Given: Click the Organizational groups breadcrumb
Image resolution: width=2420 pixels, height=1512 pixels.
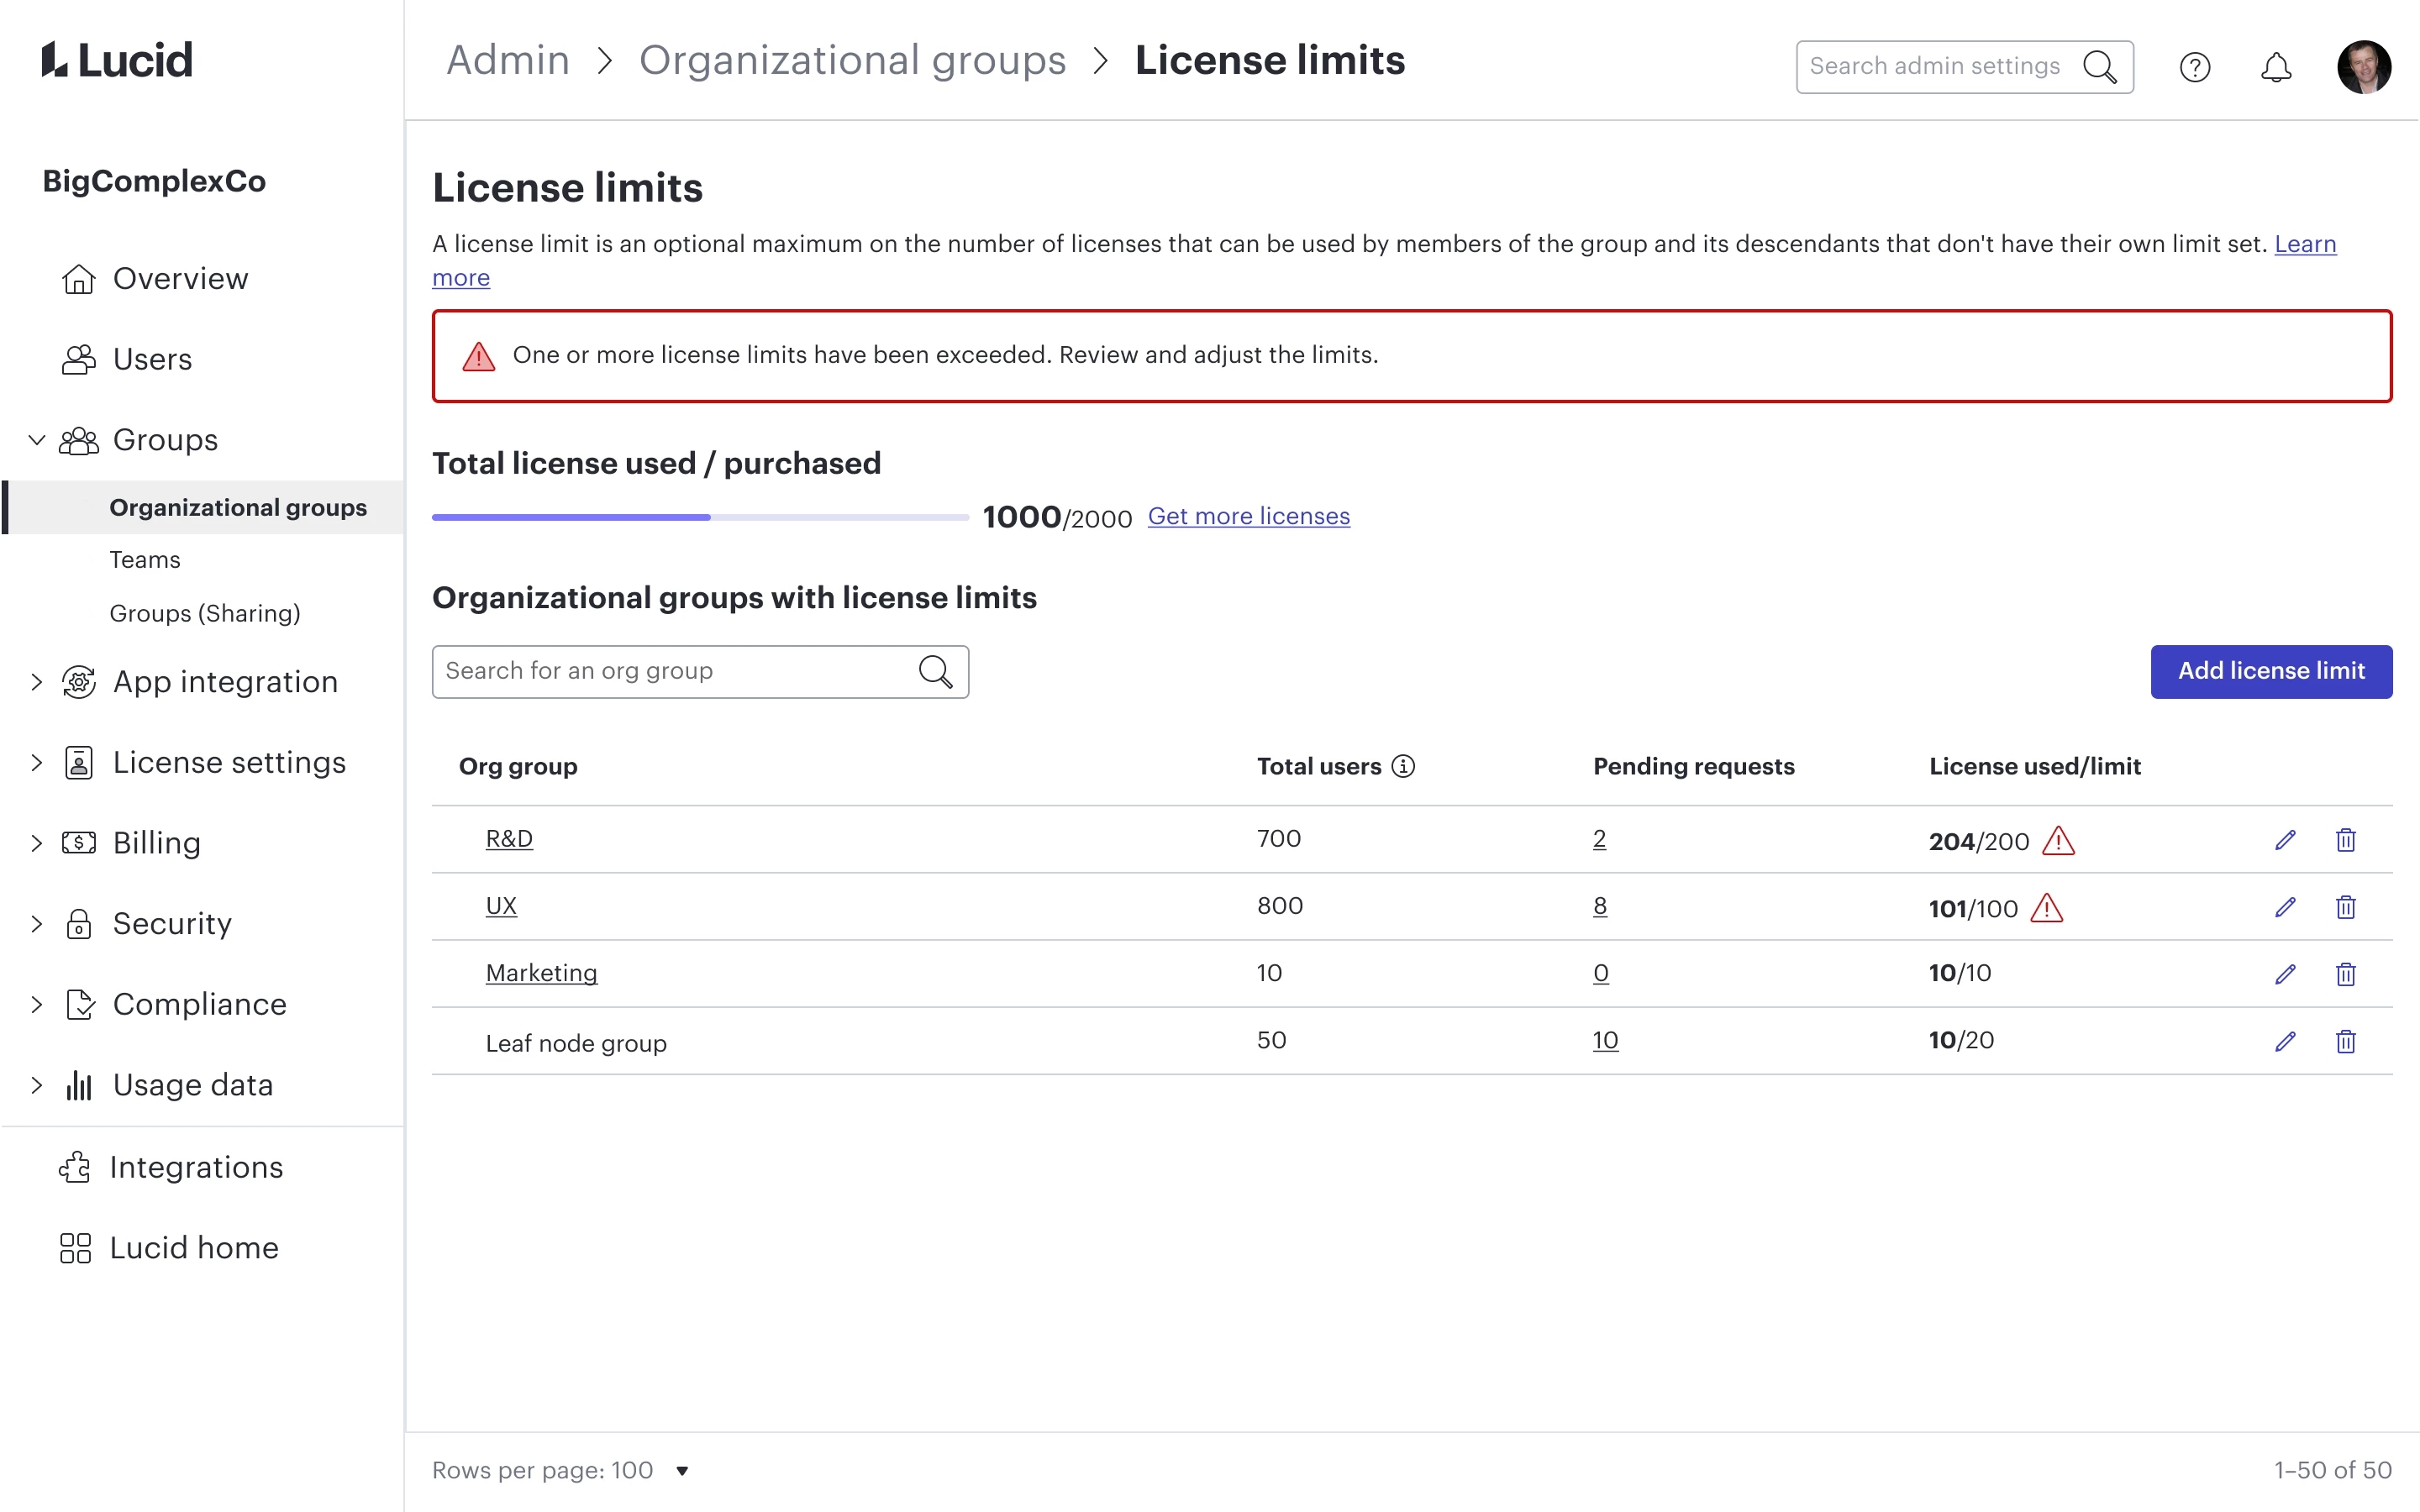Looking at the screenshot, I should 852,60.
